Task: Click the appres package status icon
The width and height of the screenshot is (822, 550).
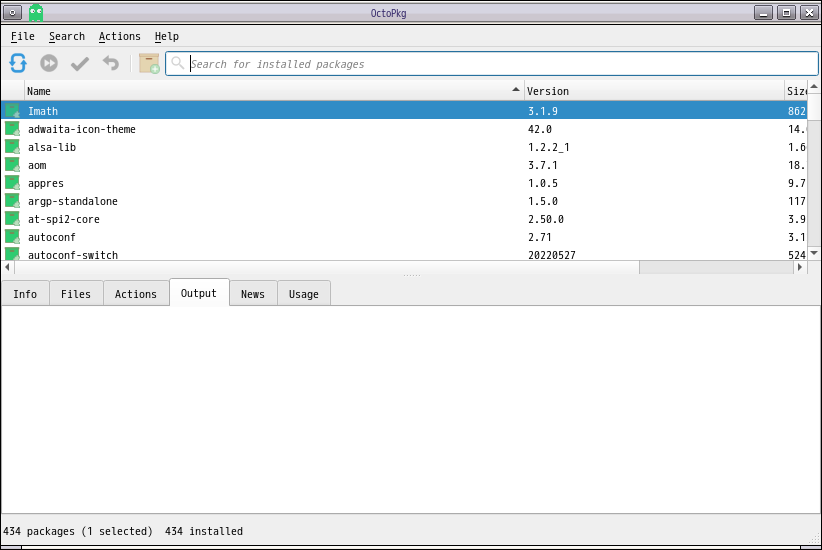Action: coord(12,182)
